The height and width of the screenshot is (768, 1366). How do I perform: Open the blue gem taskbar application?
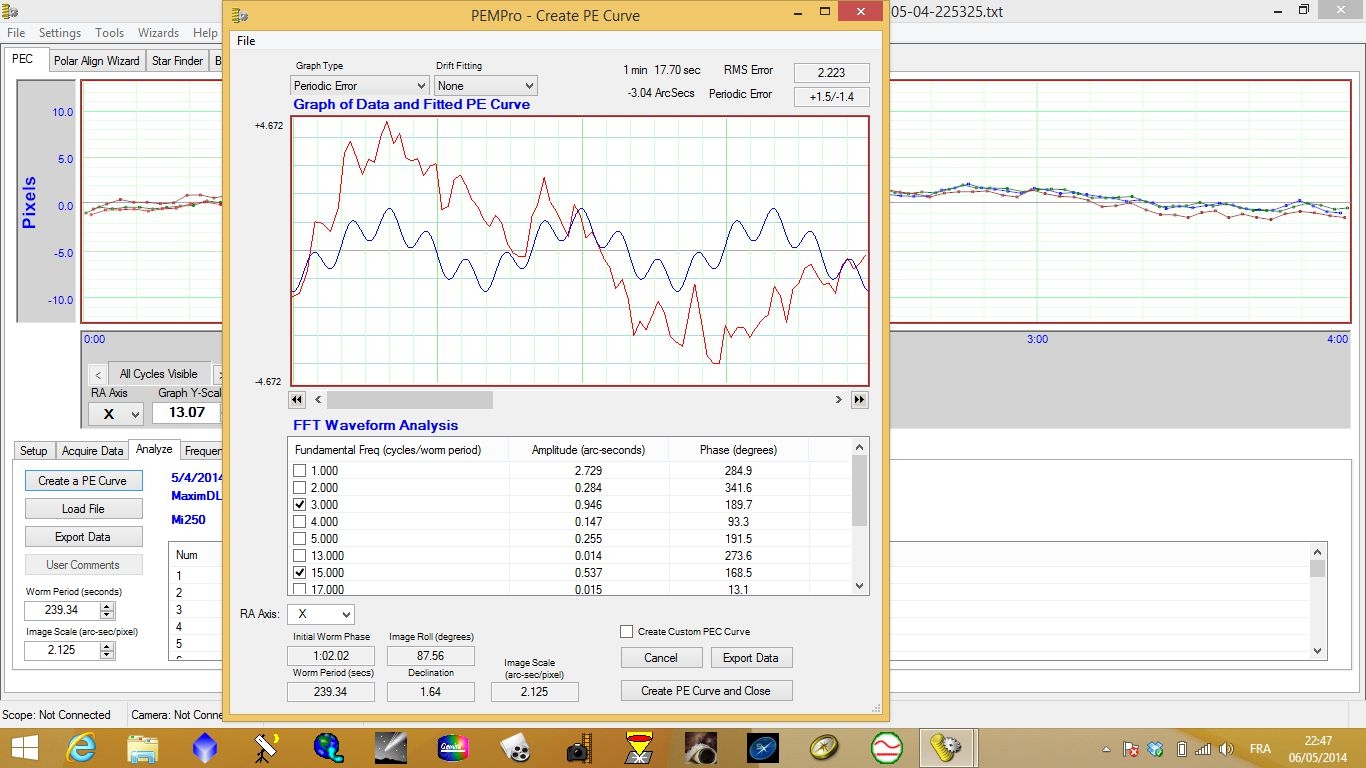coord(205,748)
